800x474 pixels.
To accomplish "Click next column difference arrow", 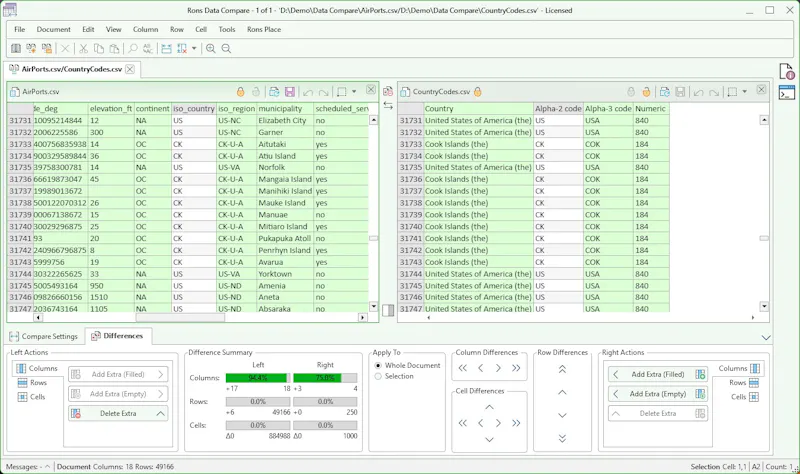I will tap(498, 368).
